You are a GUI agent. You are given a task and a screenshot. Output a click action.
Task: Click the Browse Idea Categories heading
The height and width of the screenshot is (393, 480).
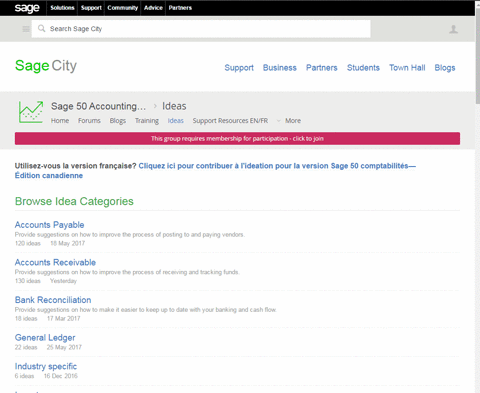[x=74, y=201]
